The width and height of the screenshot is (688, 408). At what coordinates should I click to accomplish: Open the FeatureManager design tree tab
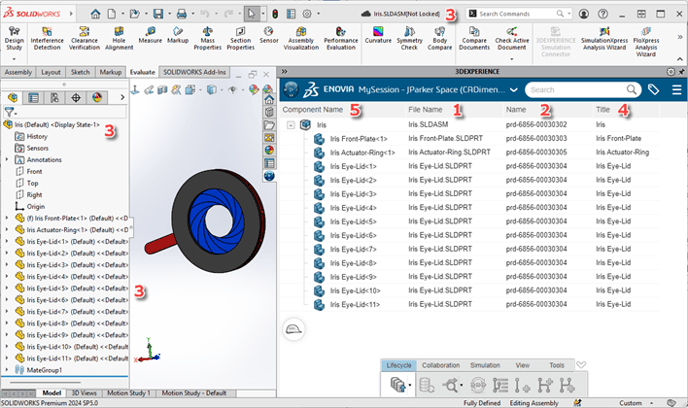pyautogui.click(x=13, y=97)
